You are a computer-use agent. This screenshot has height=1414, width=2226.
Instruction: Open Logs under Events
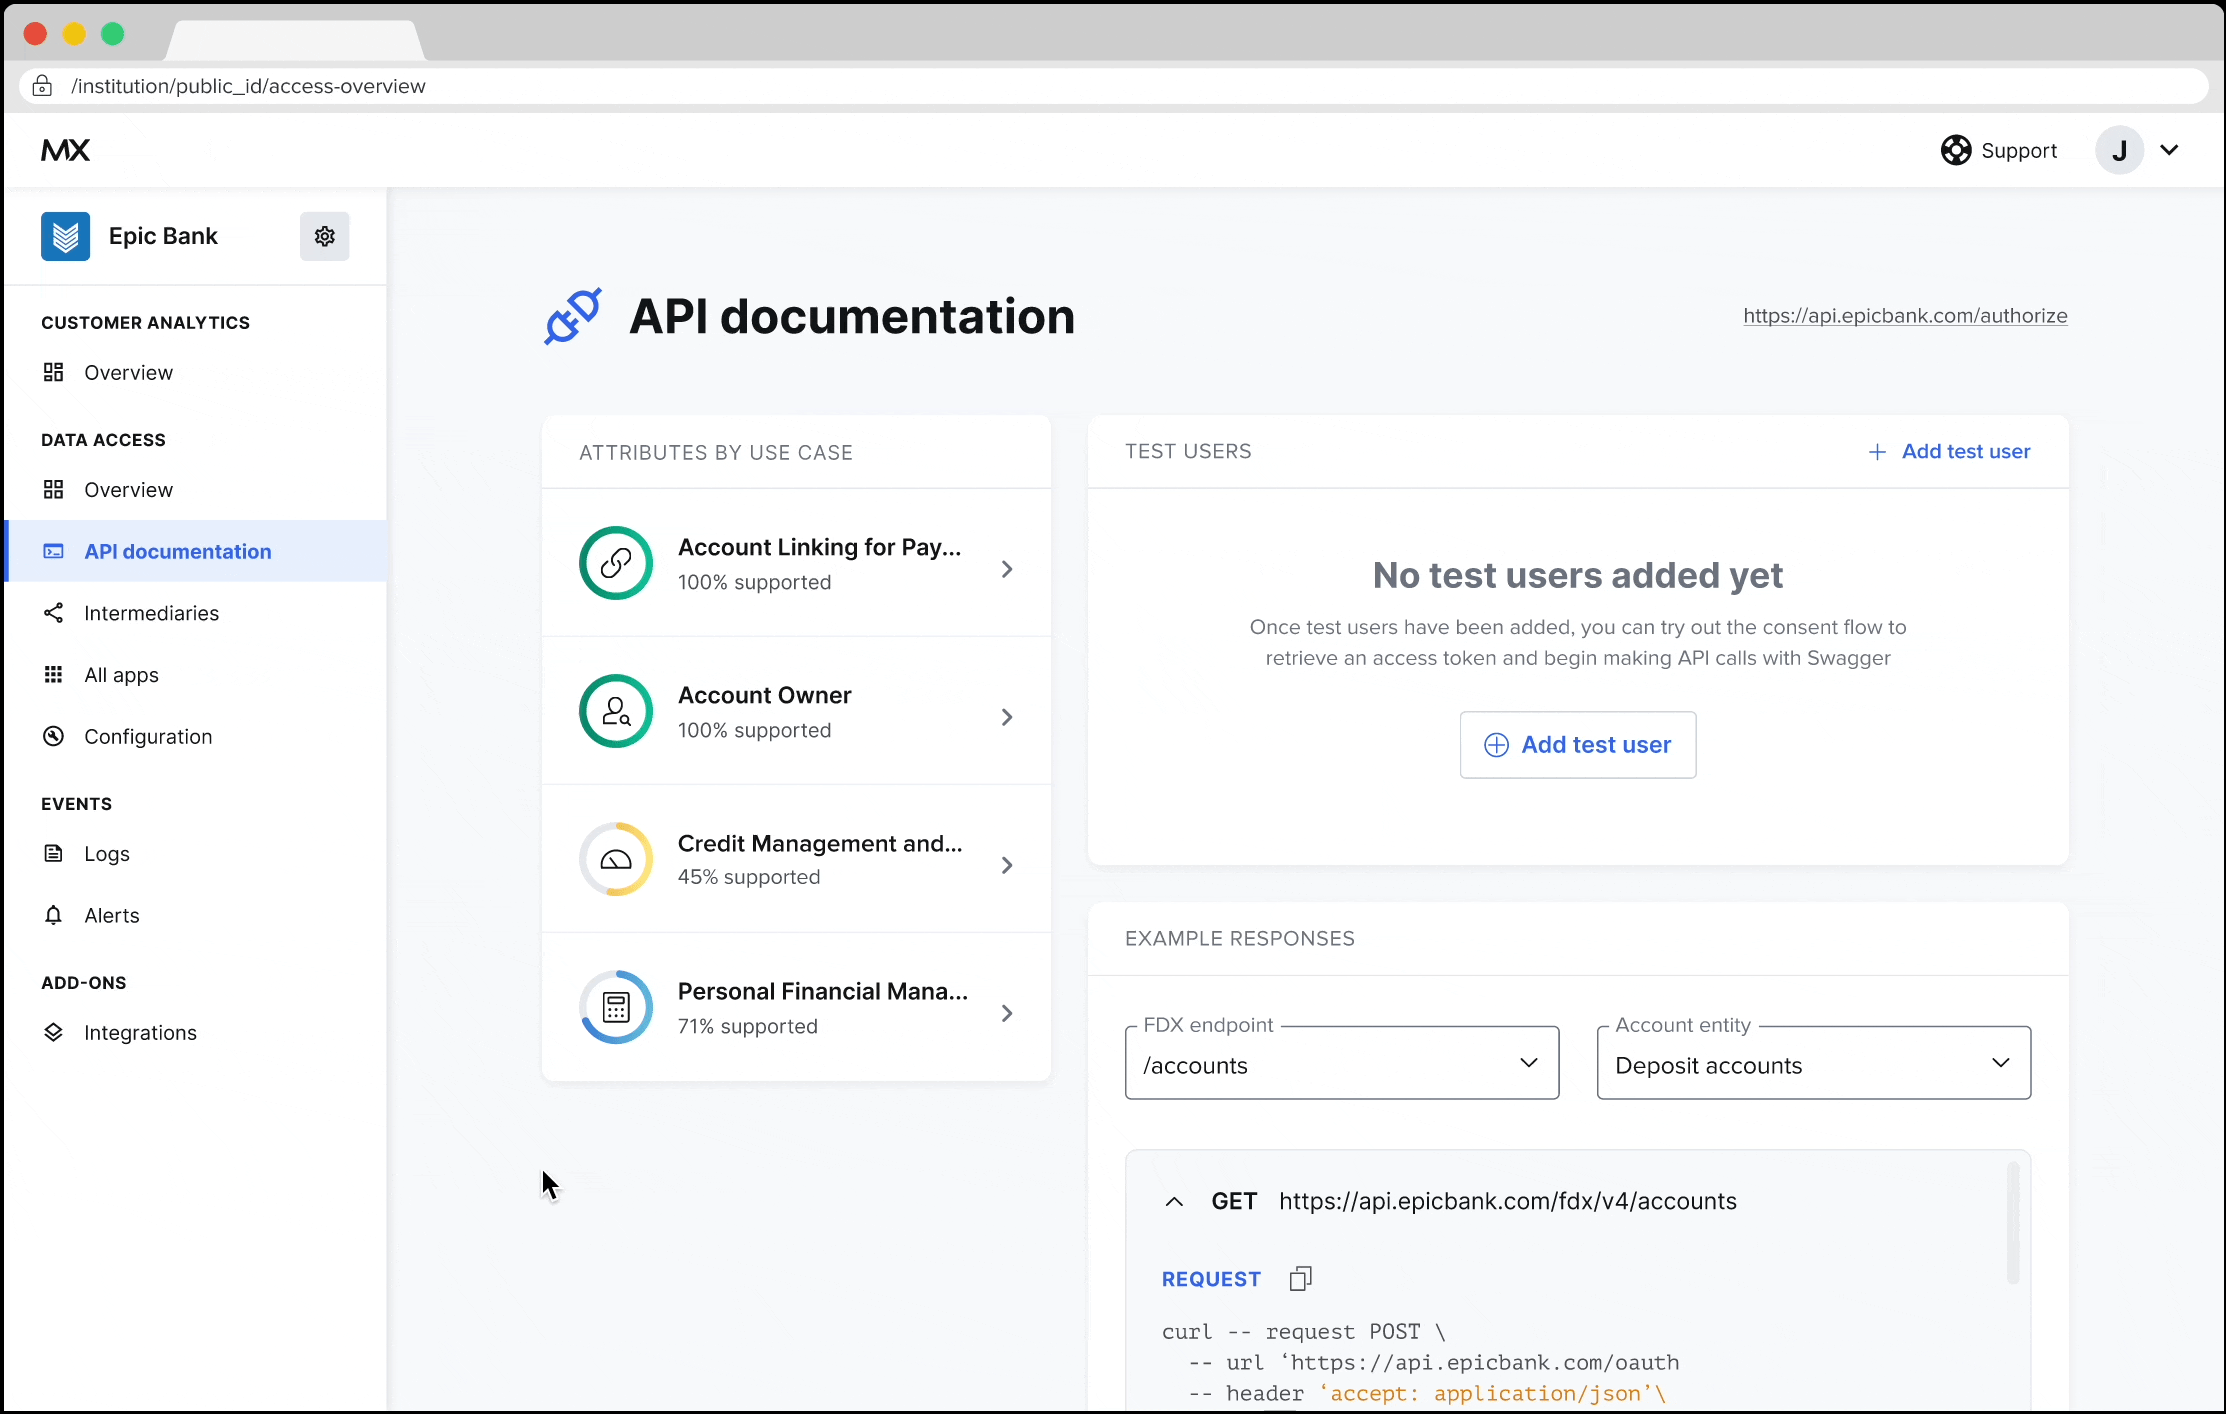tap(107, 854)
